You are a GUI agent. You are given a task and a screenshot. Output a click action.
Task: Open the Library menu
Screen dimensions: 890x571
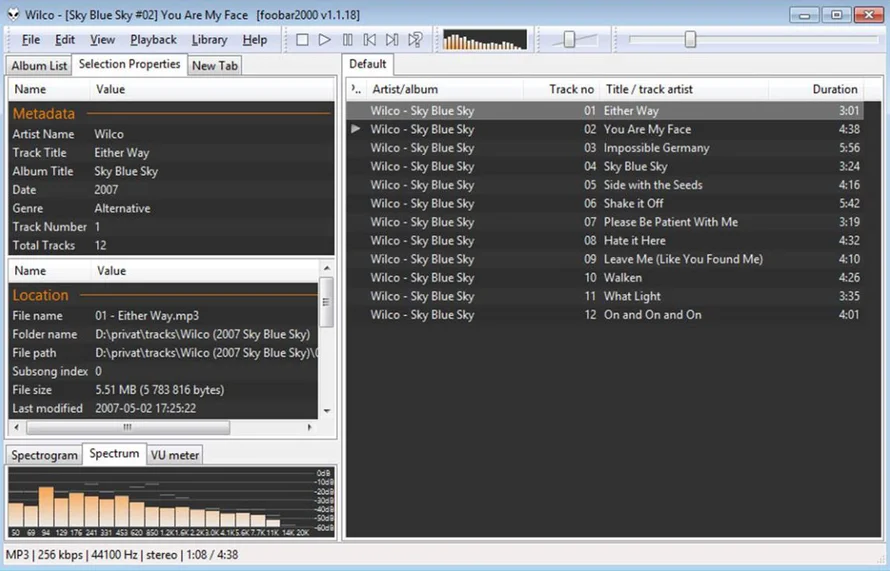(209, 40)
